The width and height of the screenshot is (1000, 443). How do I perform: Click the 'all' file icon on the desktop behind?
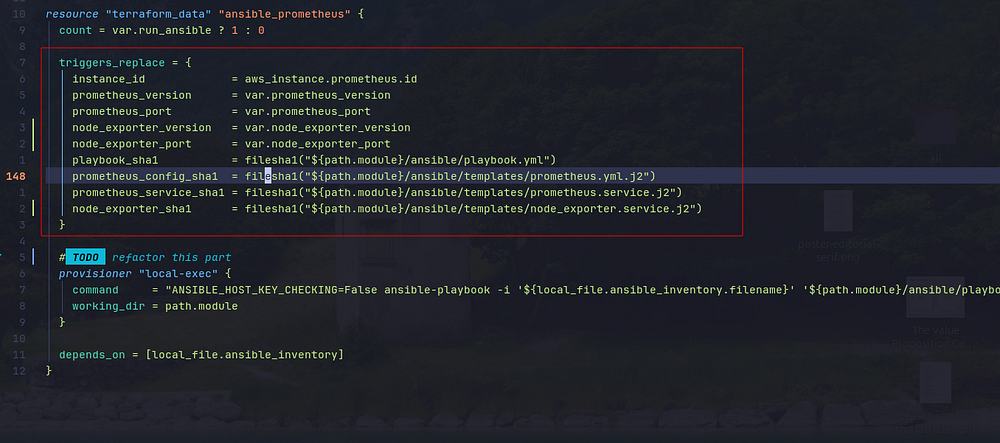936,137
